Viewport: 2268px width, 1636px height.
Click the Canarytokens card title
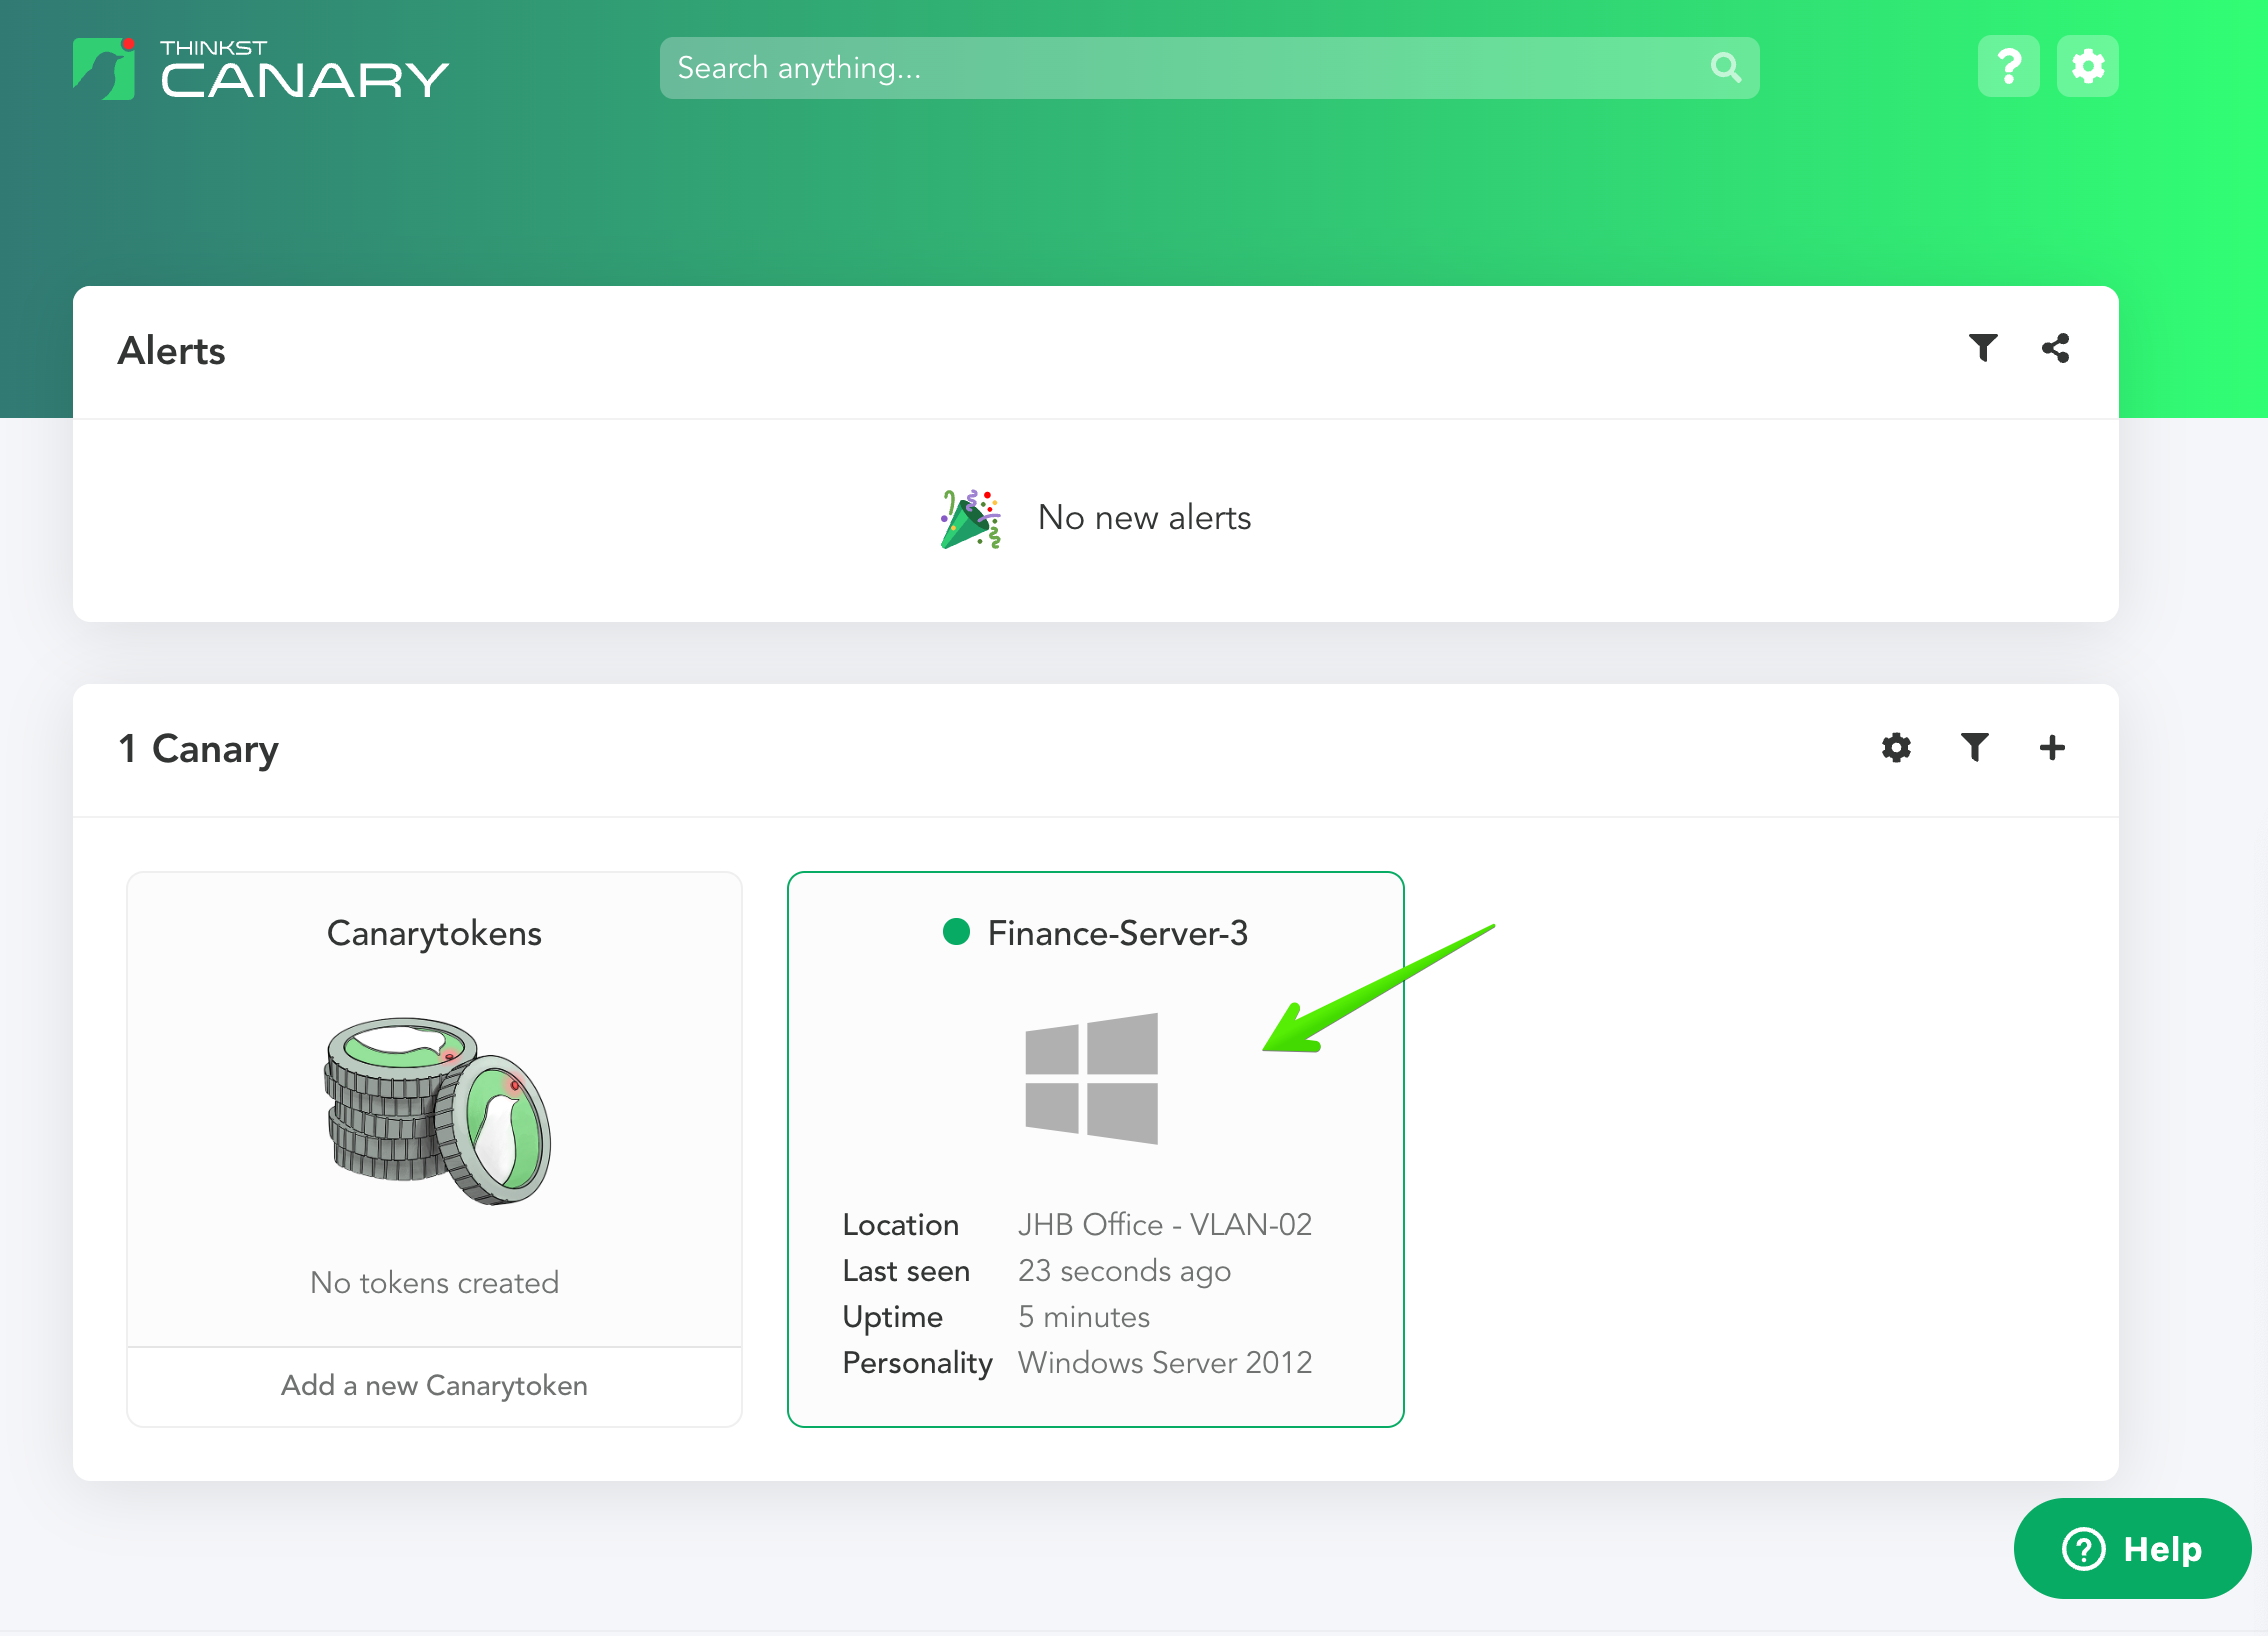pos(434,933)
